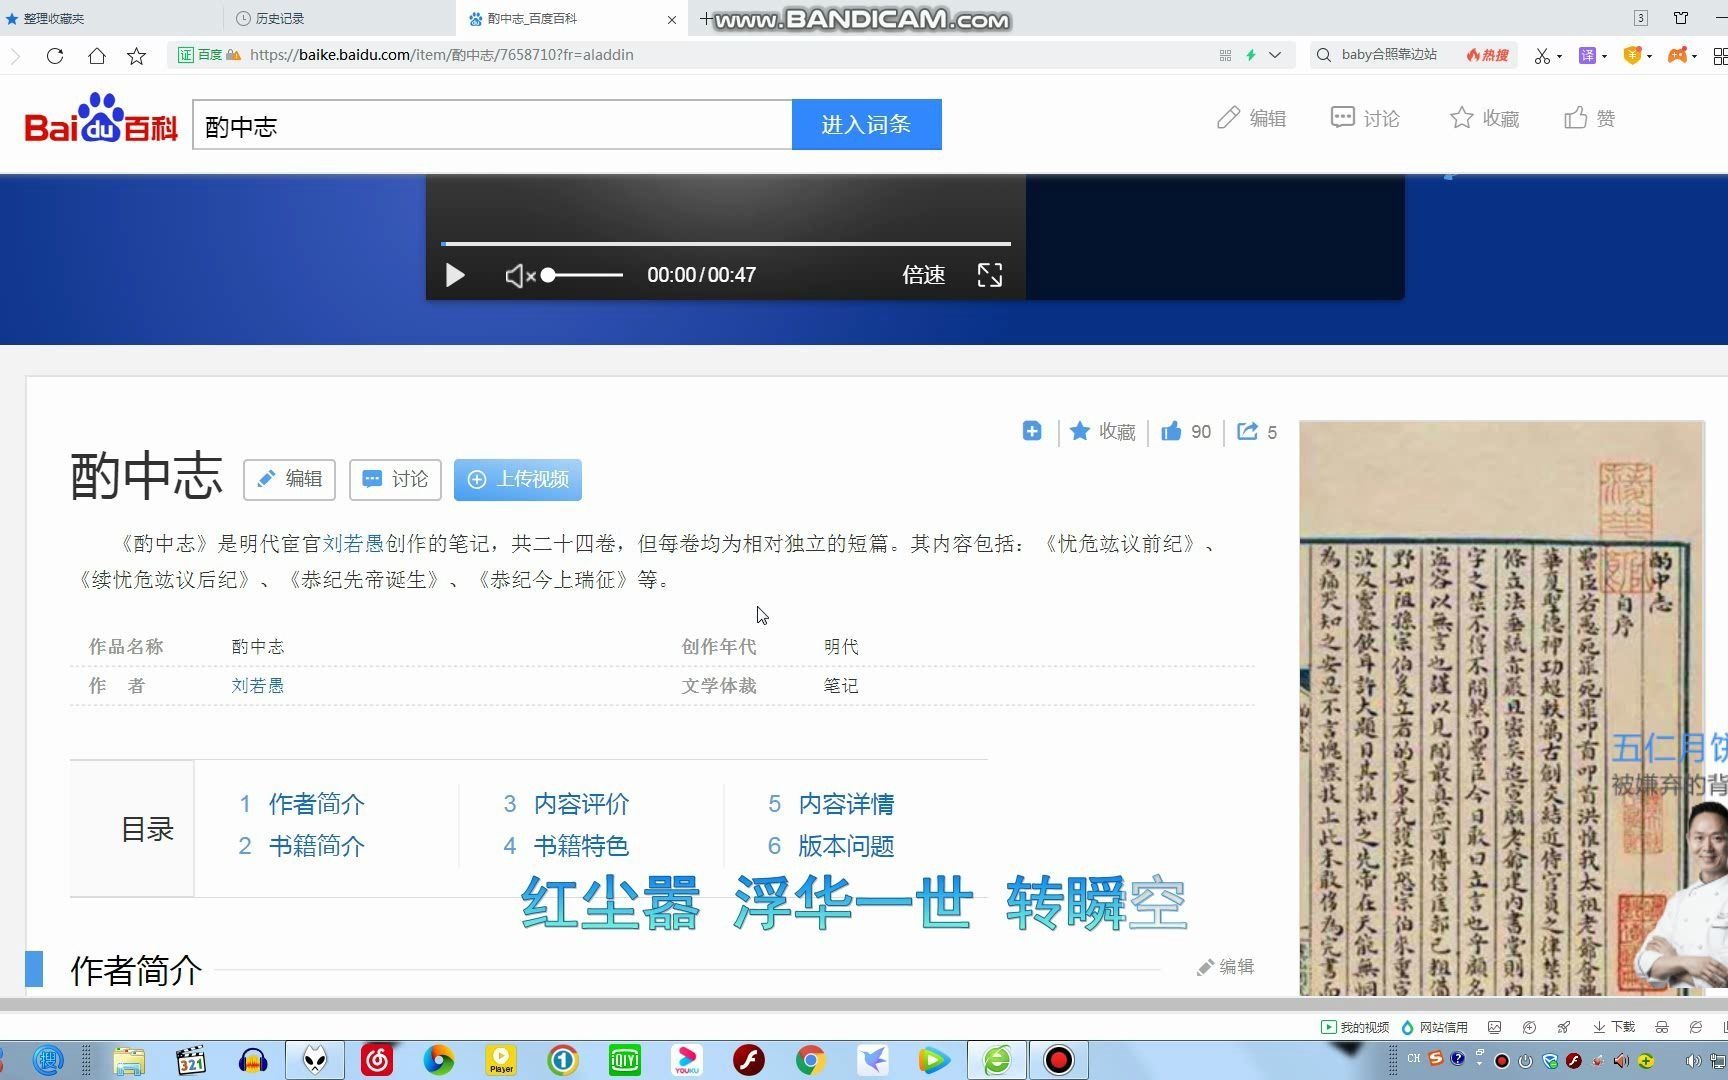Click the video progress bar
Viewport: 1728px width, 1080px height.
tap(726, 243)
